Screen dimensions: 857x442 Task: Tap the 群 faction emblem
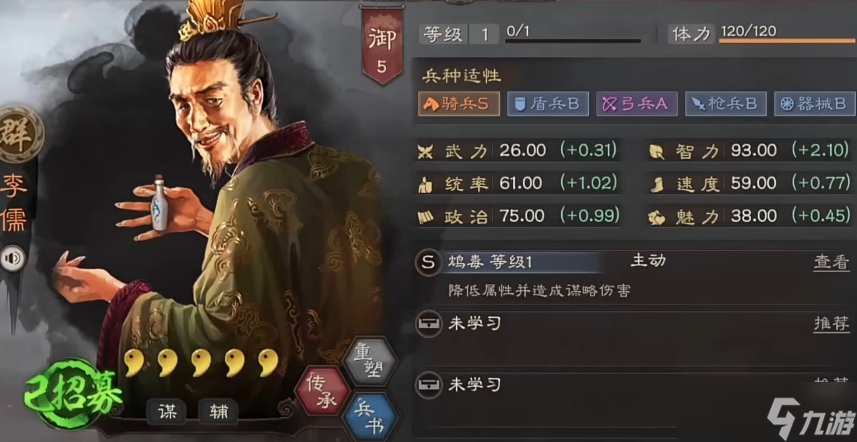(21, 134)
